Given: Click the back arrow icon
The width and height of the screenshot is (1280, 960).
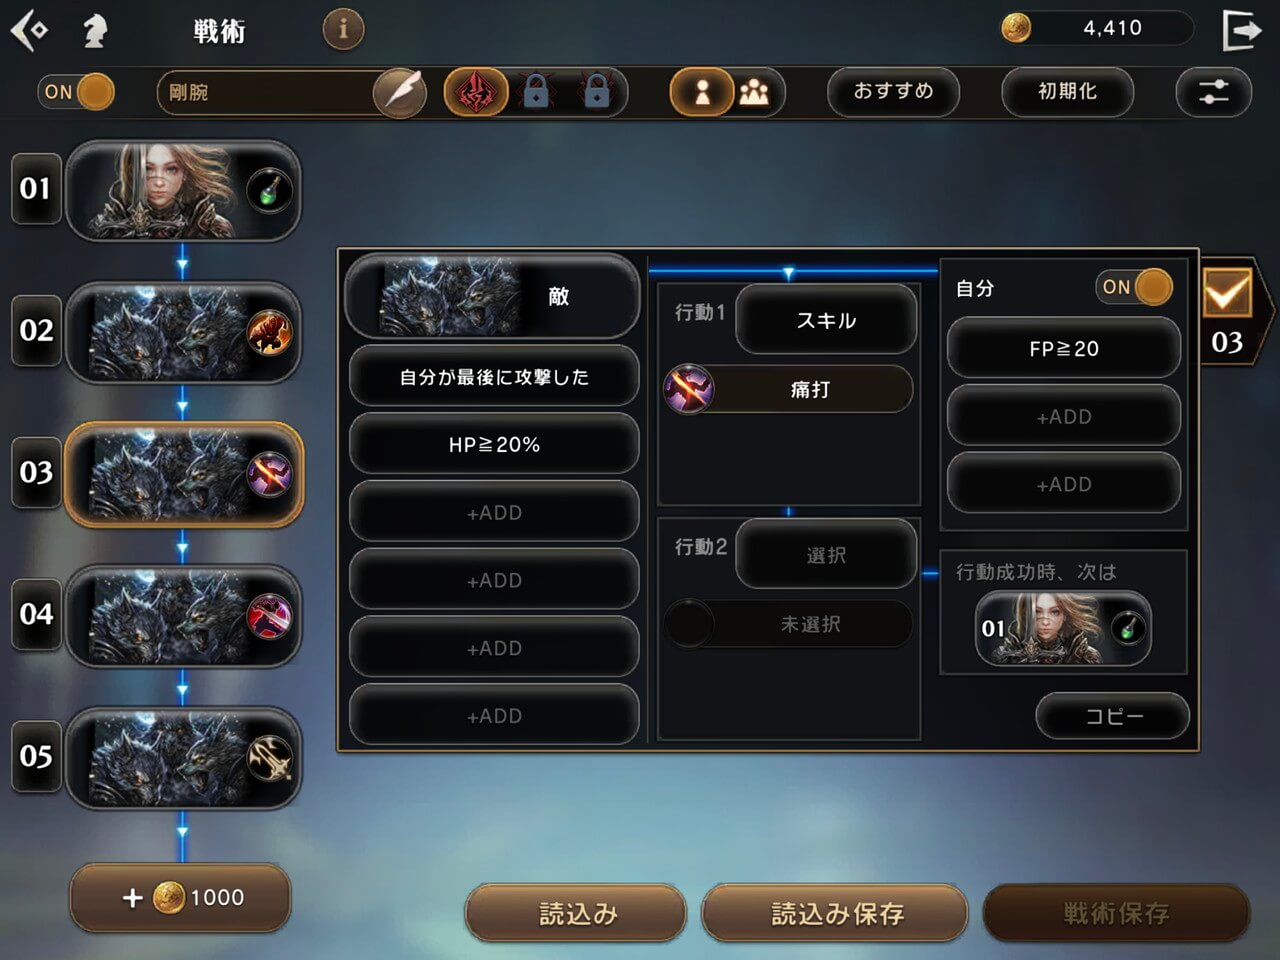Looking at the screenshot, I should click(30, 30).
